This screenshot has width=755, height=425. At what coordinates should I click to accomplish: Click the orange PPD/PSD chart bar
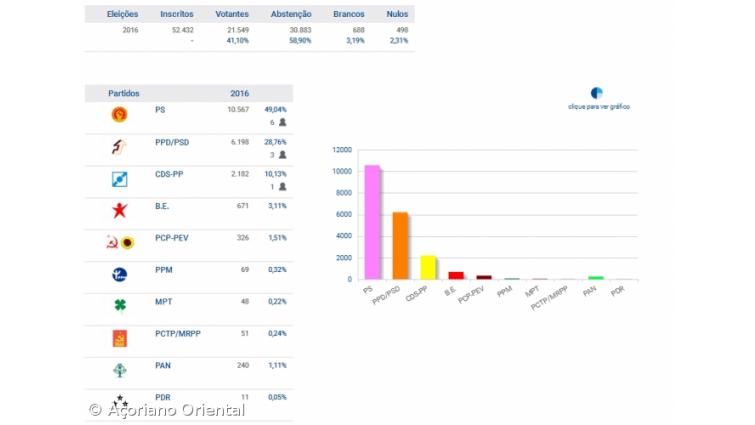(x=400, y=245)
